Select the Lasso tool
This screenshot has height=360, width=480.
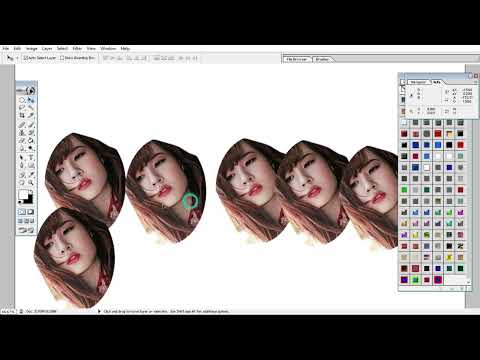tap(22, 107)
